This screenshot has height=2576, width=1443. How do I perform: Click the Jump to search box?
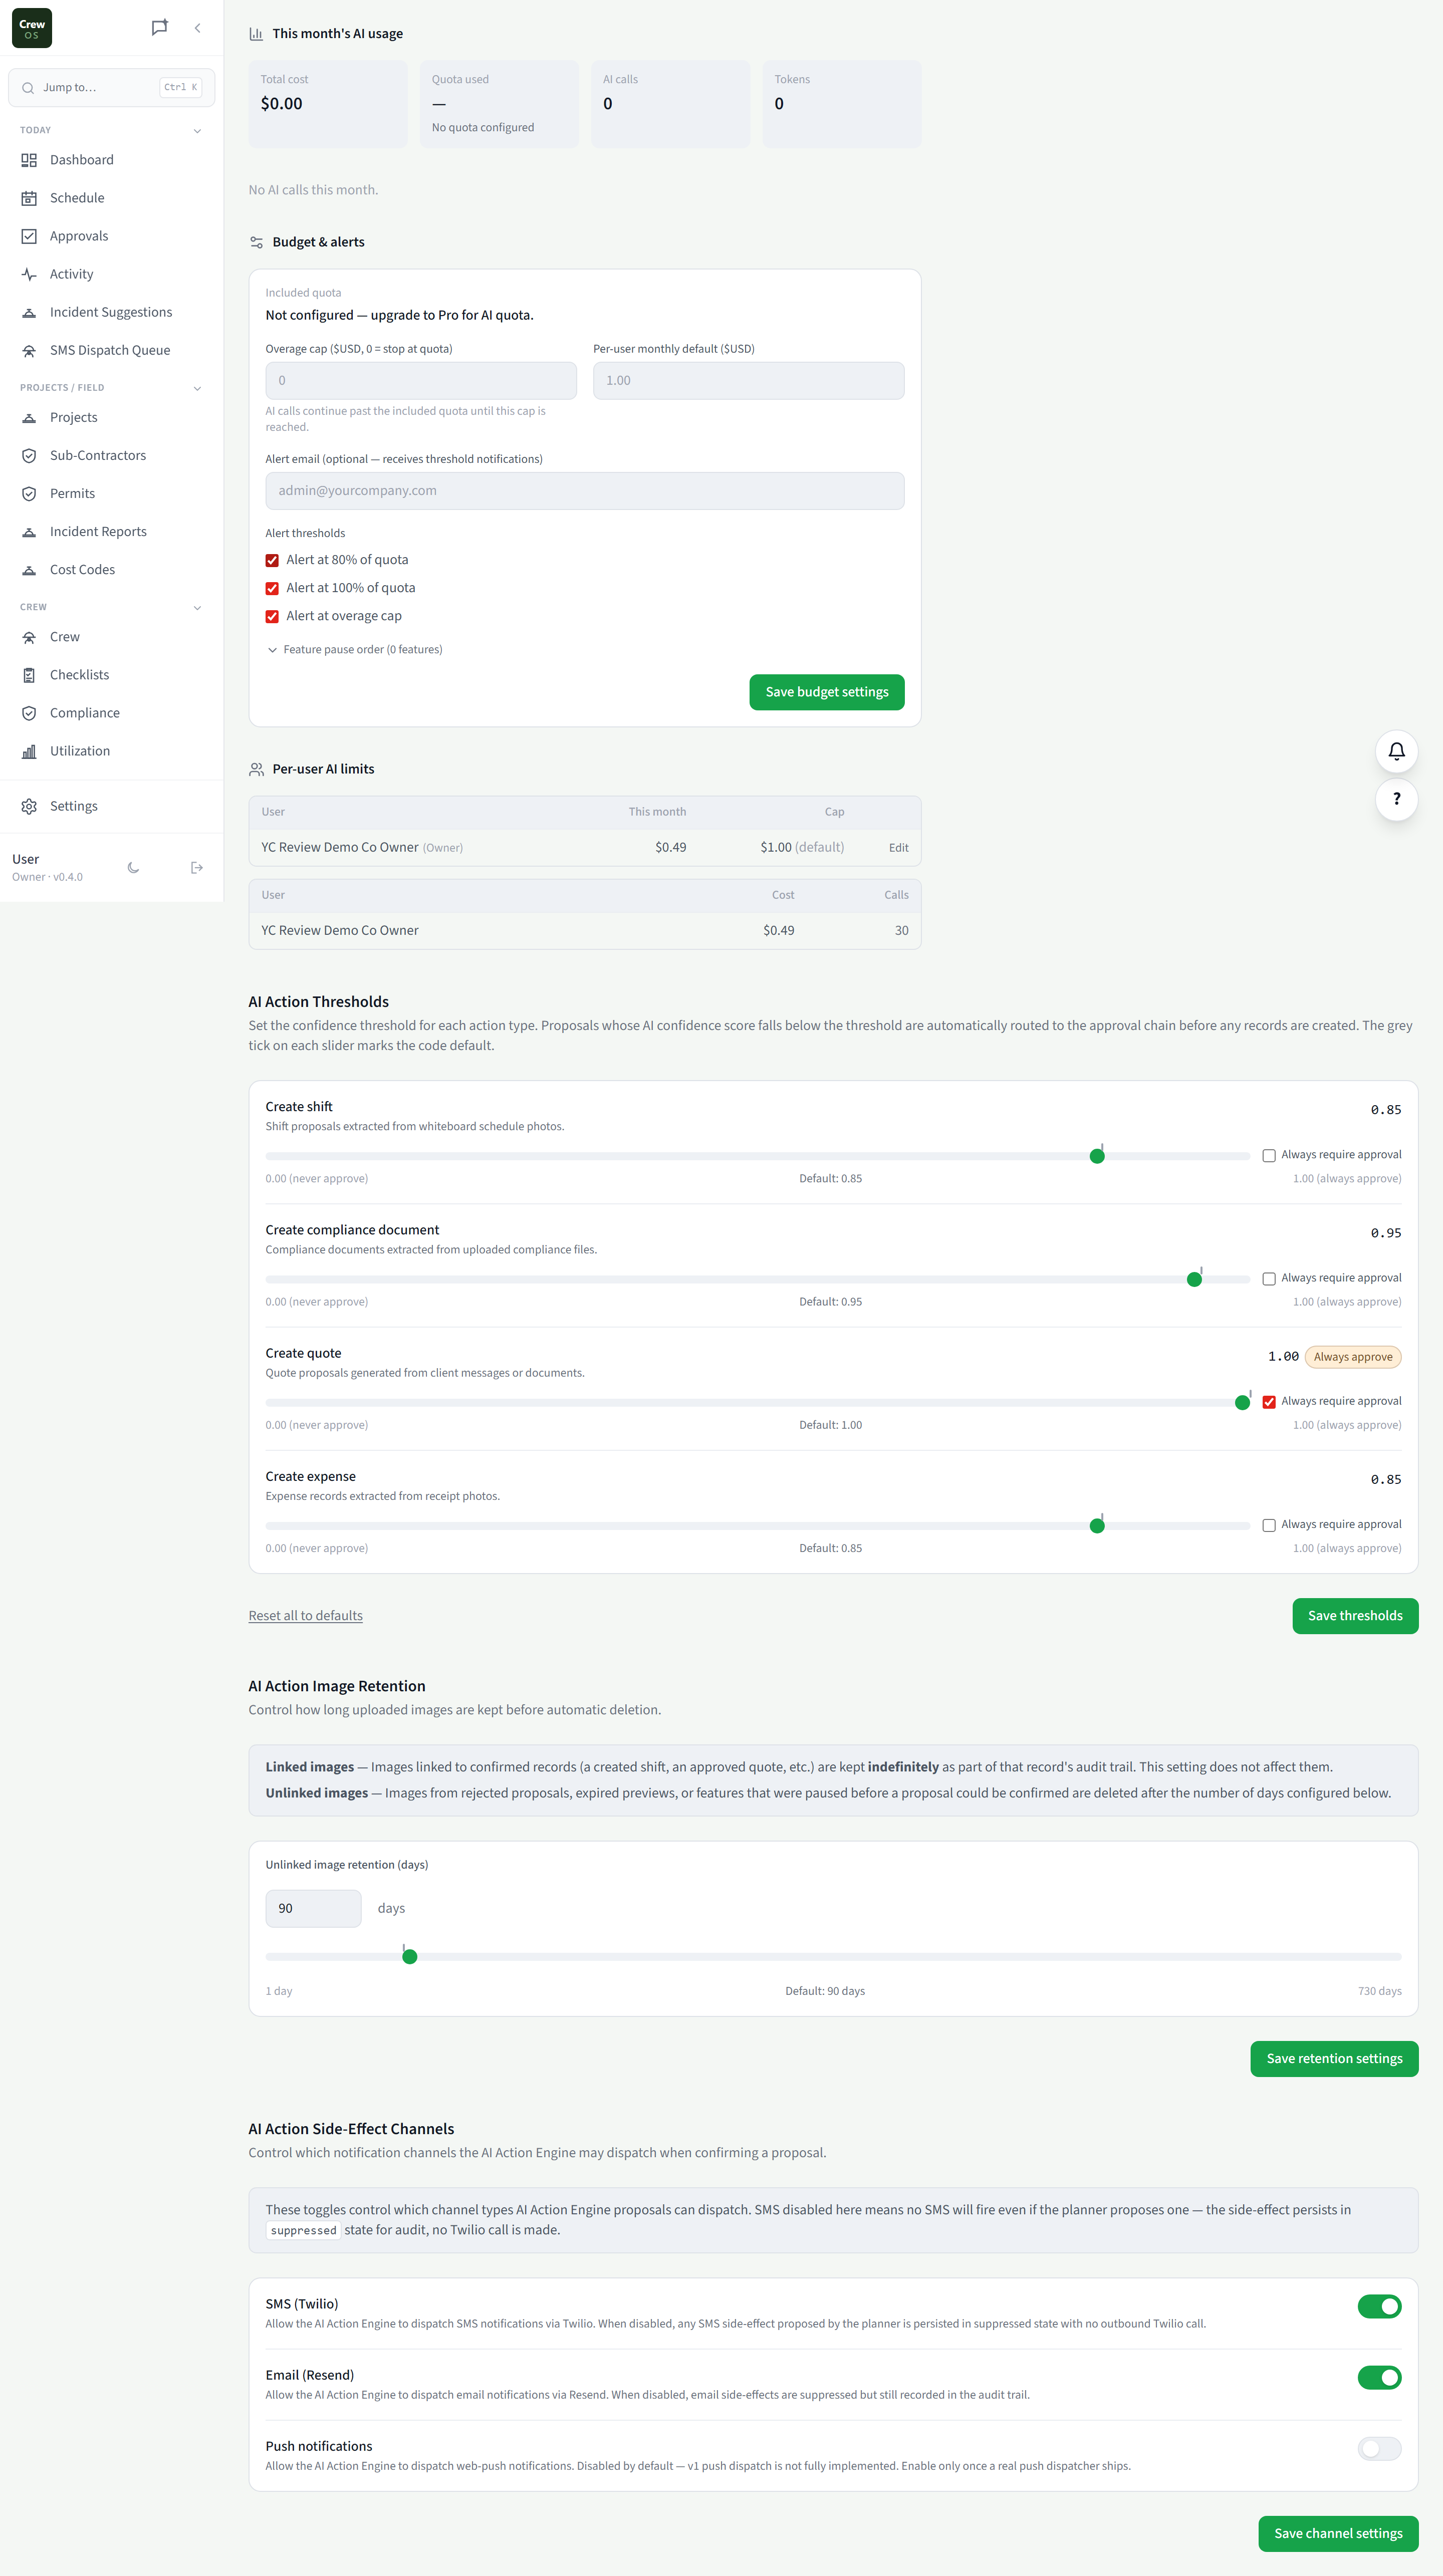[x=111, y=88]
